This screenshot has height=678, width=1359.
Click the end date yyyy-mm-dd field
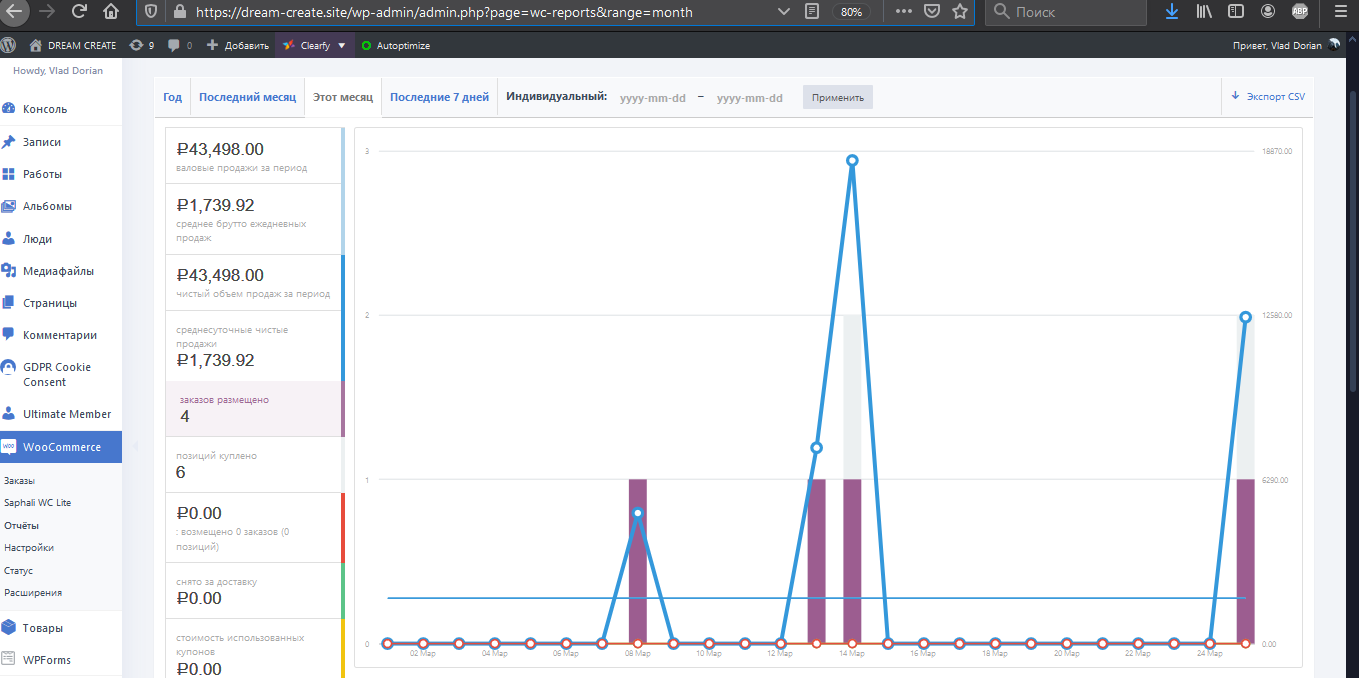tap(749, 98)
